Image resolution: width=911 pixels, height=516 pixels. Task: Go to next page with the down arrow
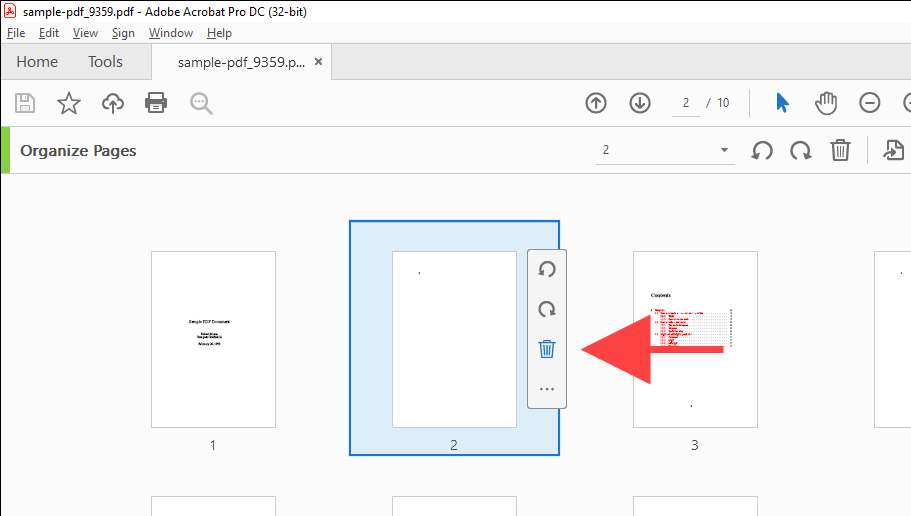[x=640, y=103]
